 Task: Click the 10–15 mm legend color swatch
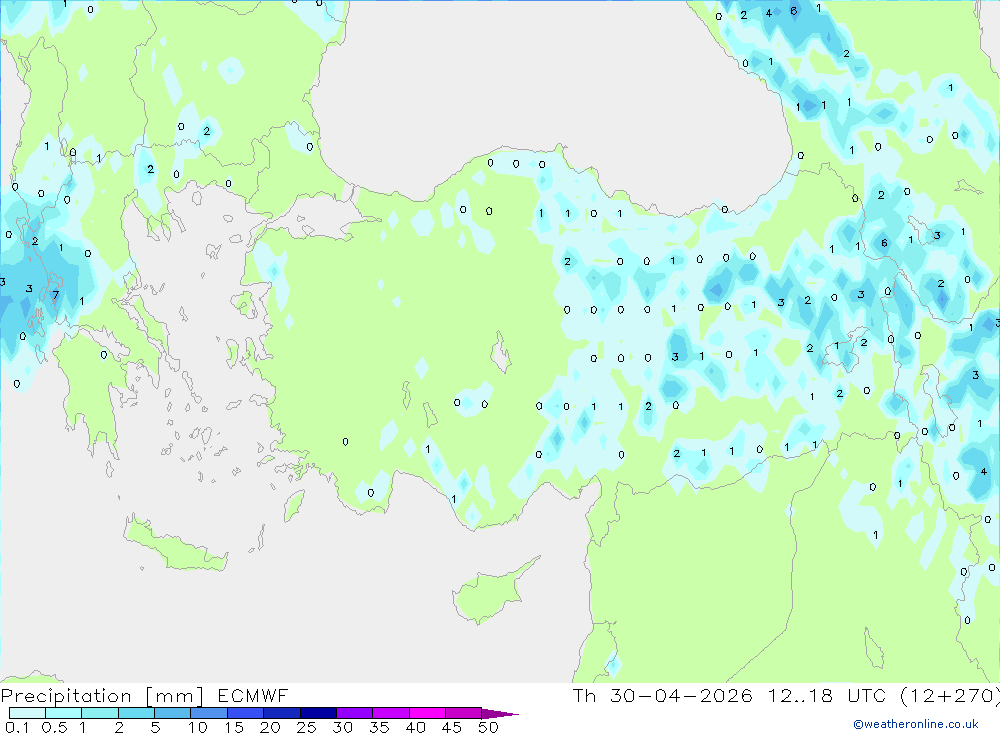209,713
